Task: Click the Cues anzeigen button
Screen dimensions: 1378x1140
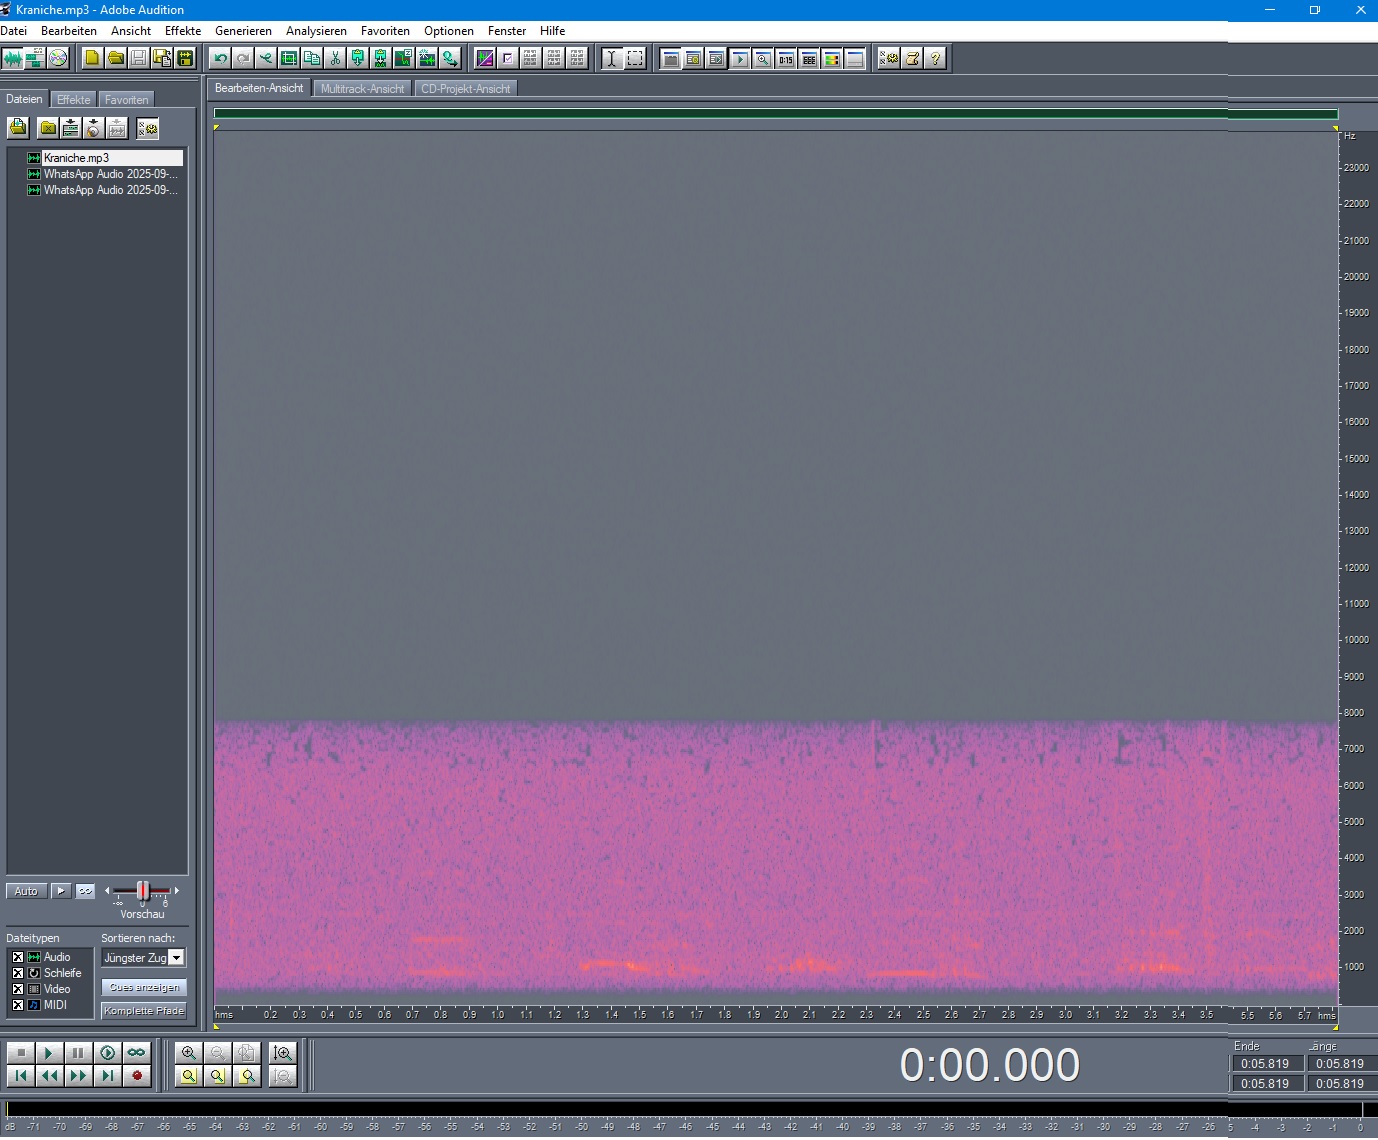Action: (x=144, y=987)
